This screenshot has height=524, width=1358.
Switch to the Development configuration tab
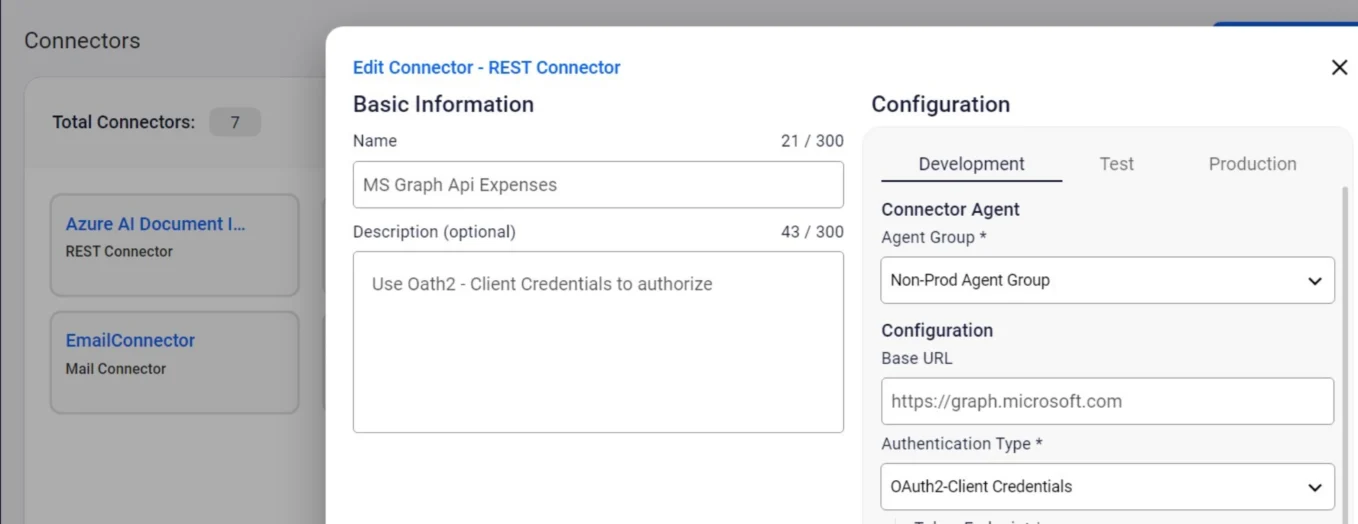pos(971,164)
